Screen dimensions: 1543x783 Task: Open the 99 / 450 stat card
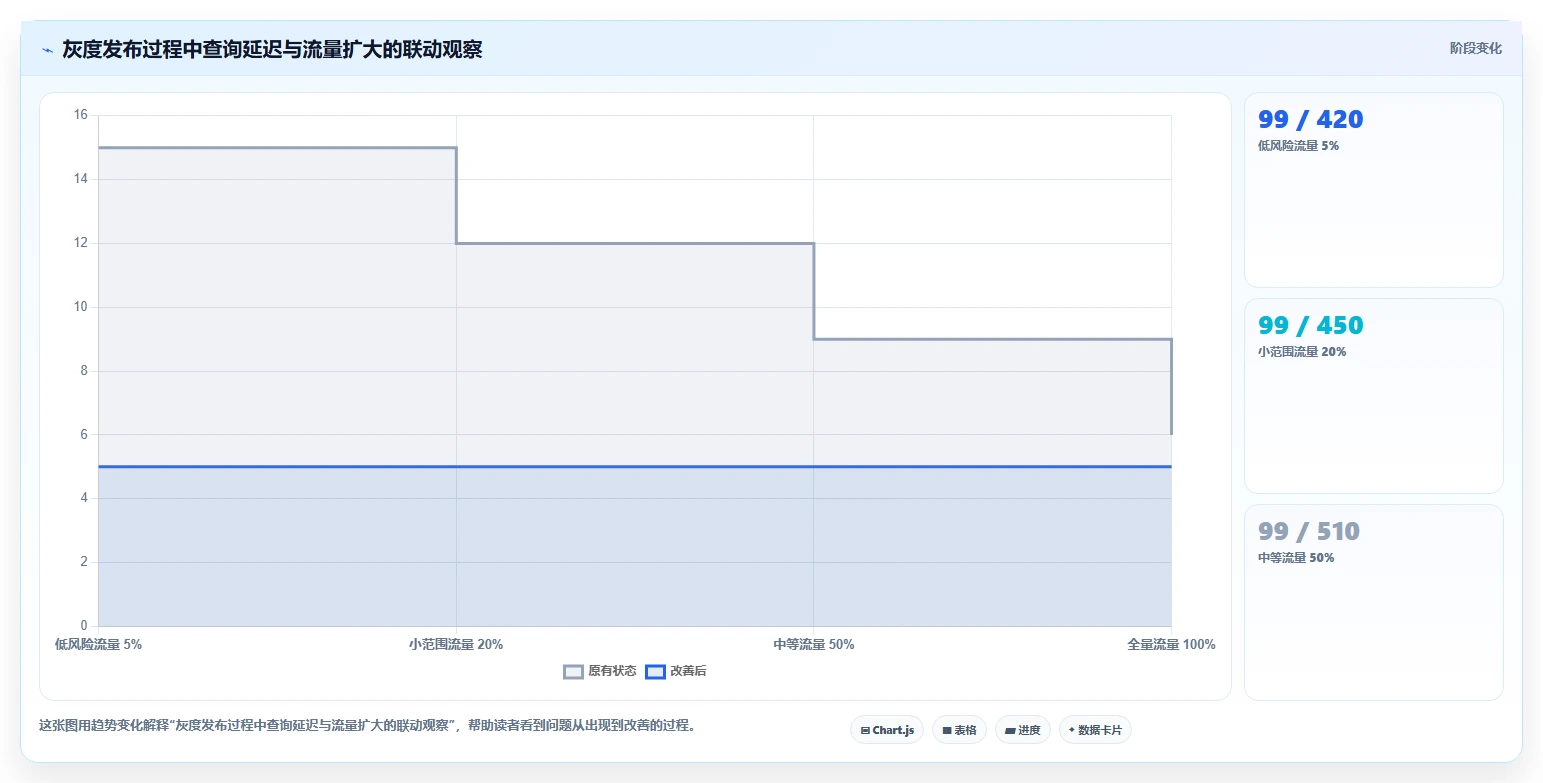(x=1373, y=396)
